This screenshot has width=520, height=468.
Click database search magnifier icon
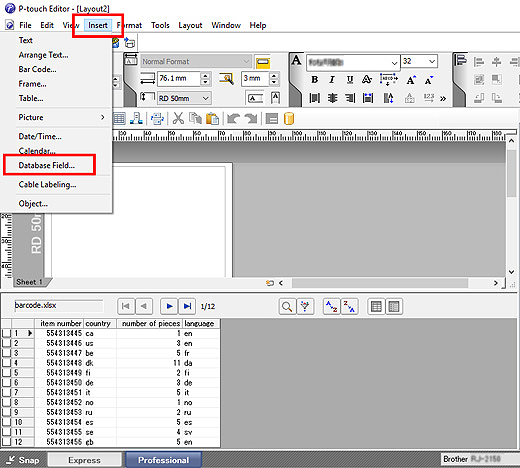pos(287,306)
